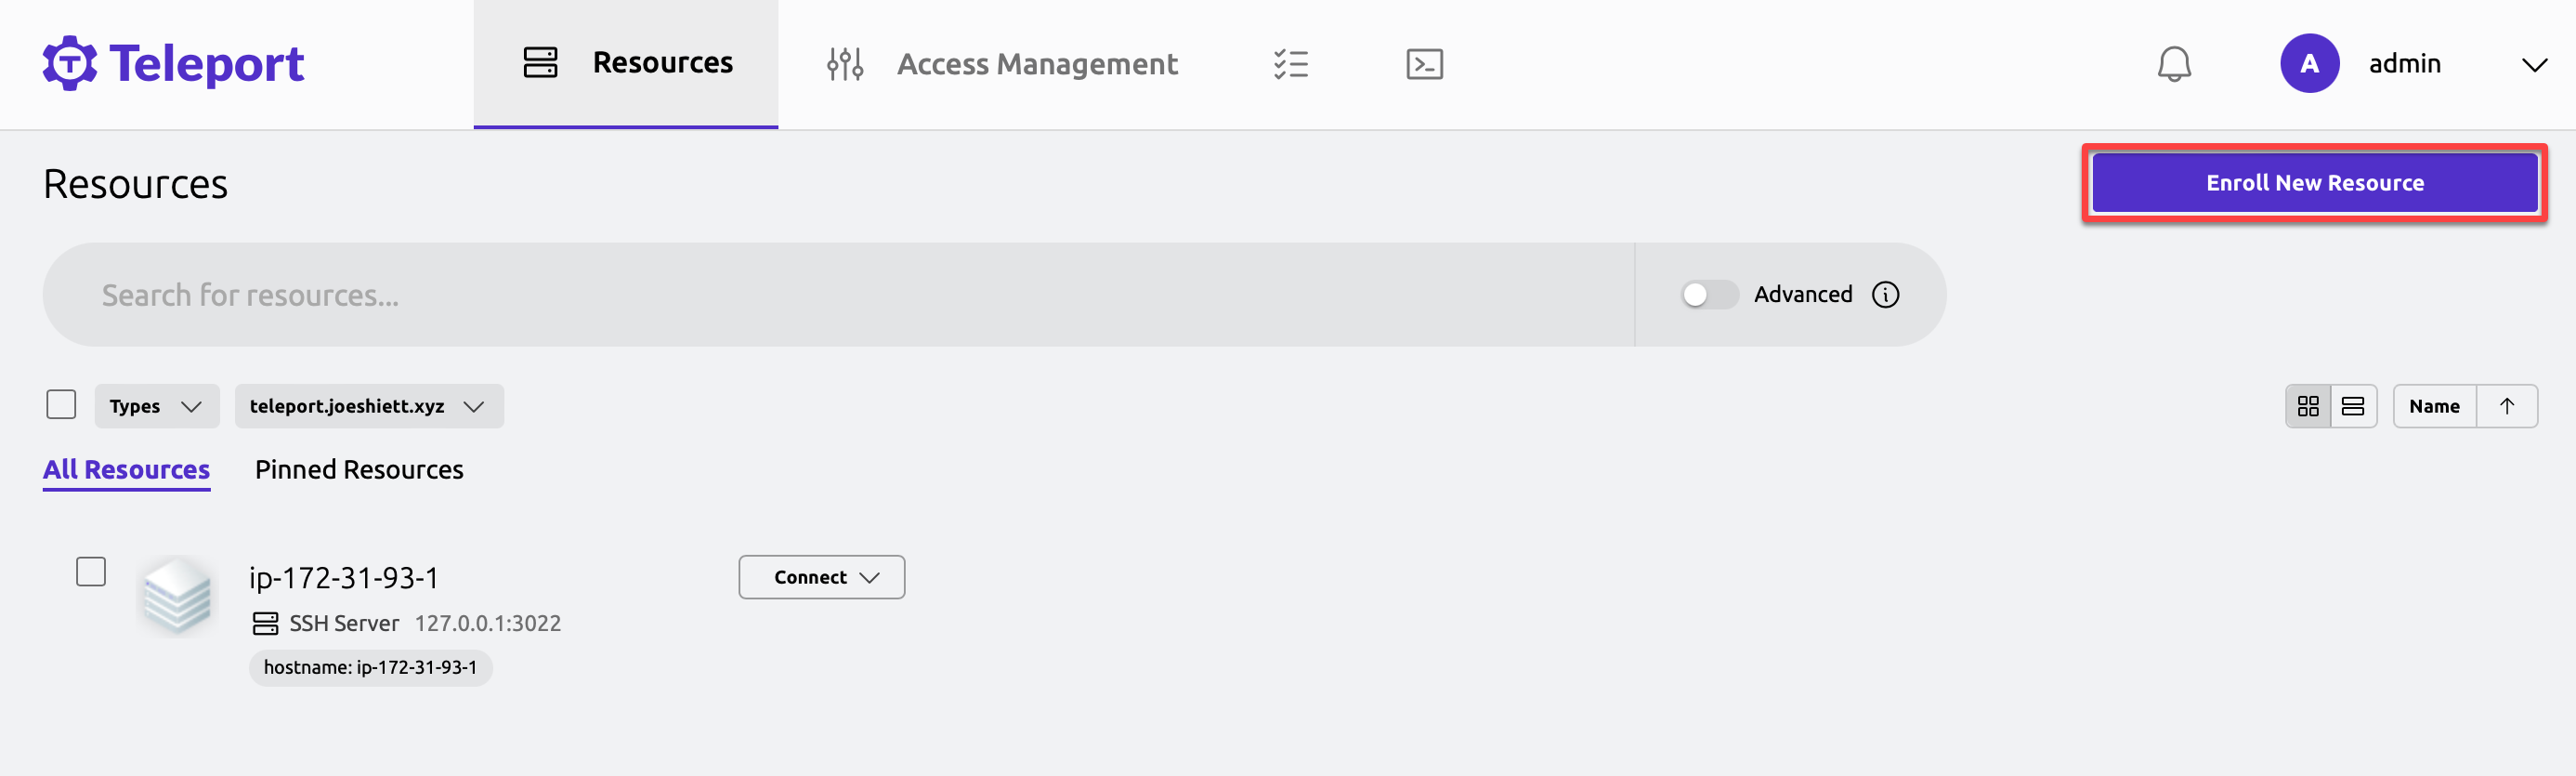Click the admin avatar circle

(2309, 64)
